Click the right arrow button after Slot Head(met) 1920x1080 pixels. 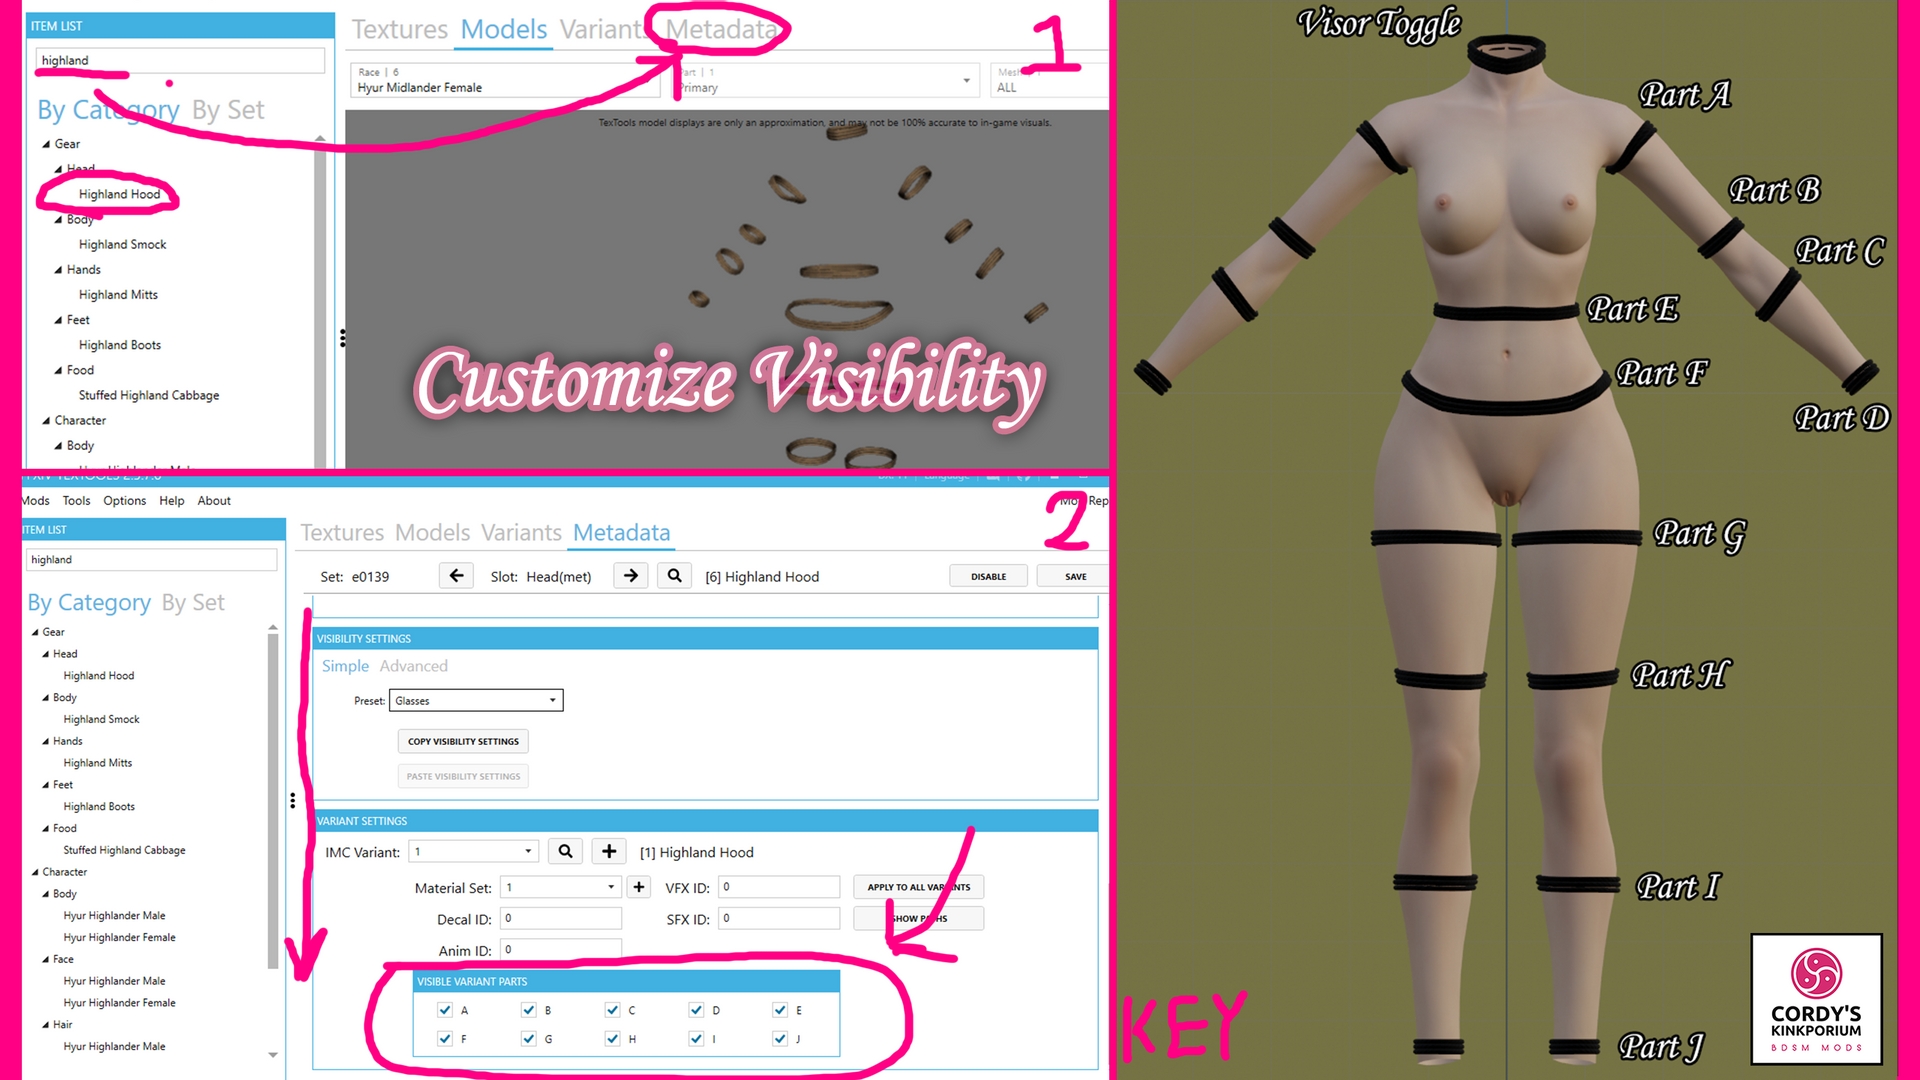click(630, 576)
